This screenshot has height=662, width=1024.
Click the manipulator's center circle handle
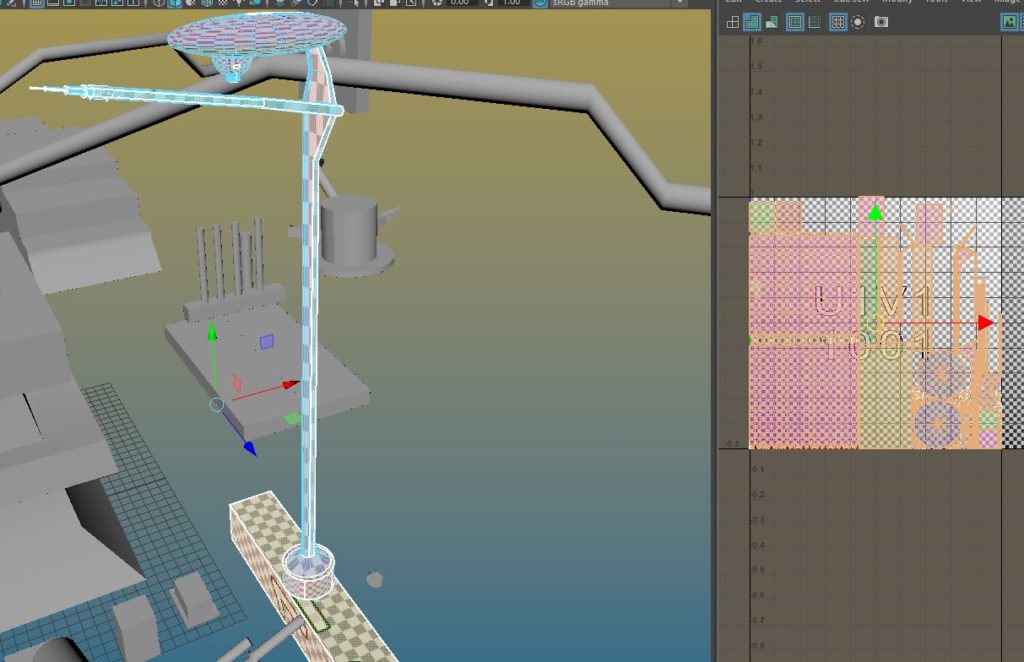pos(216,404)
